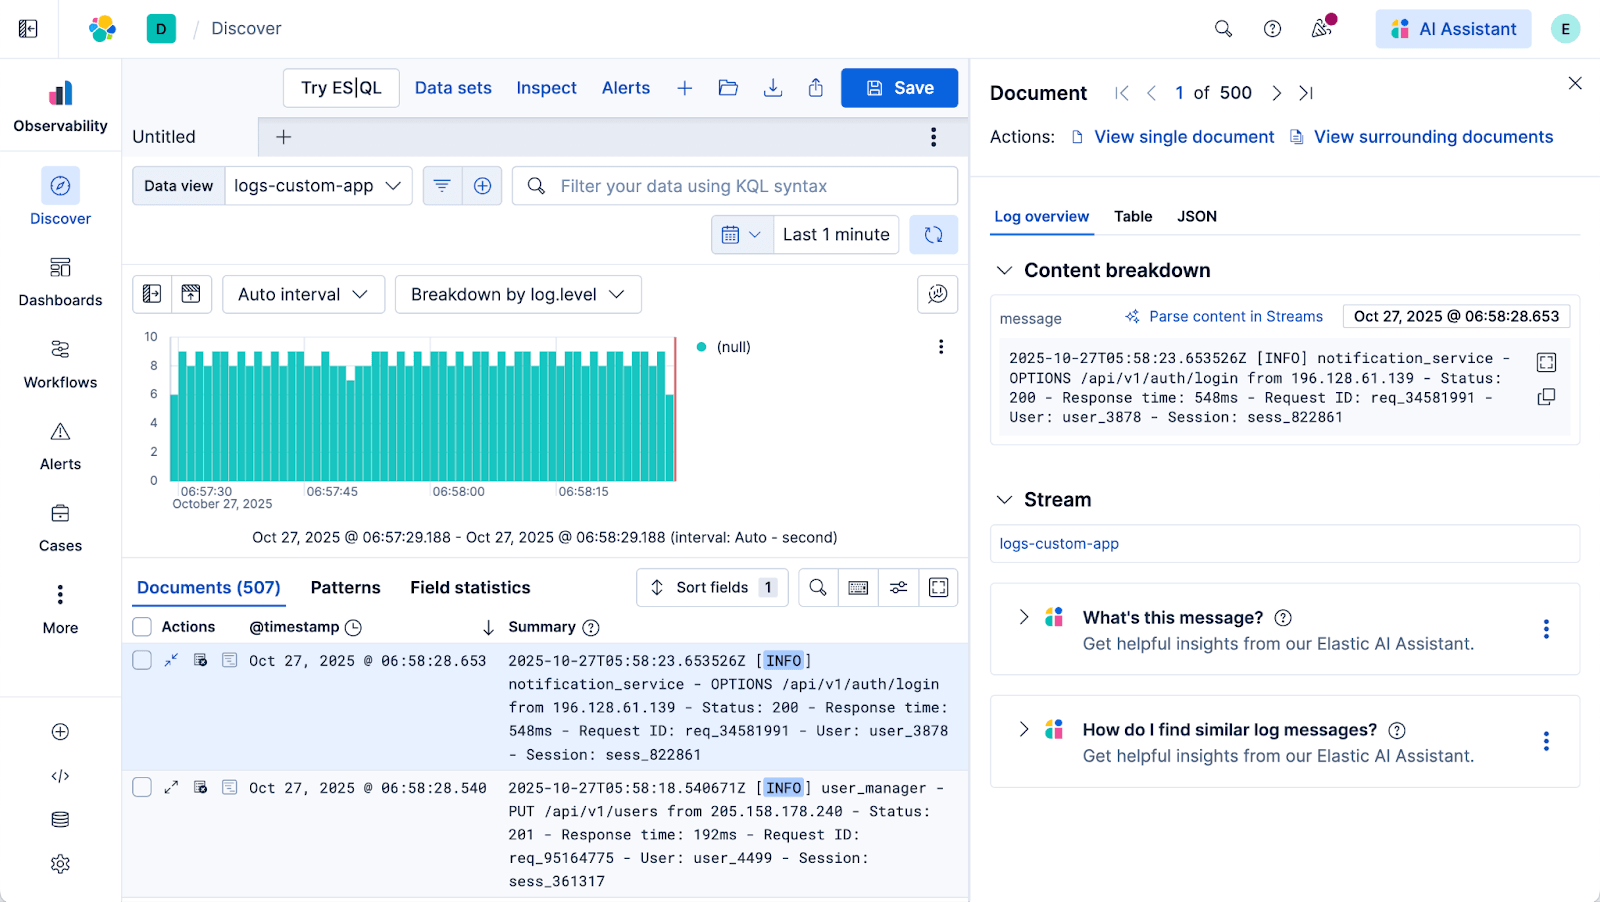1600x902 pixels.
Task: Tick the select all documents checkbox
Action: point(142,627)
